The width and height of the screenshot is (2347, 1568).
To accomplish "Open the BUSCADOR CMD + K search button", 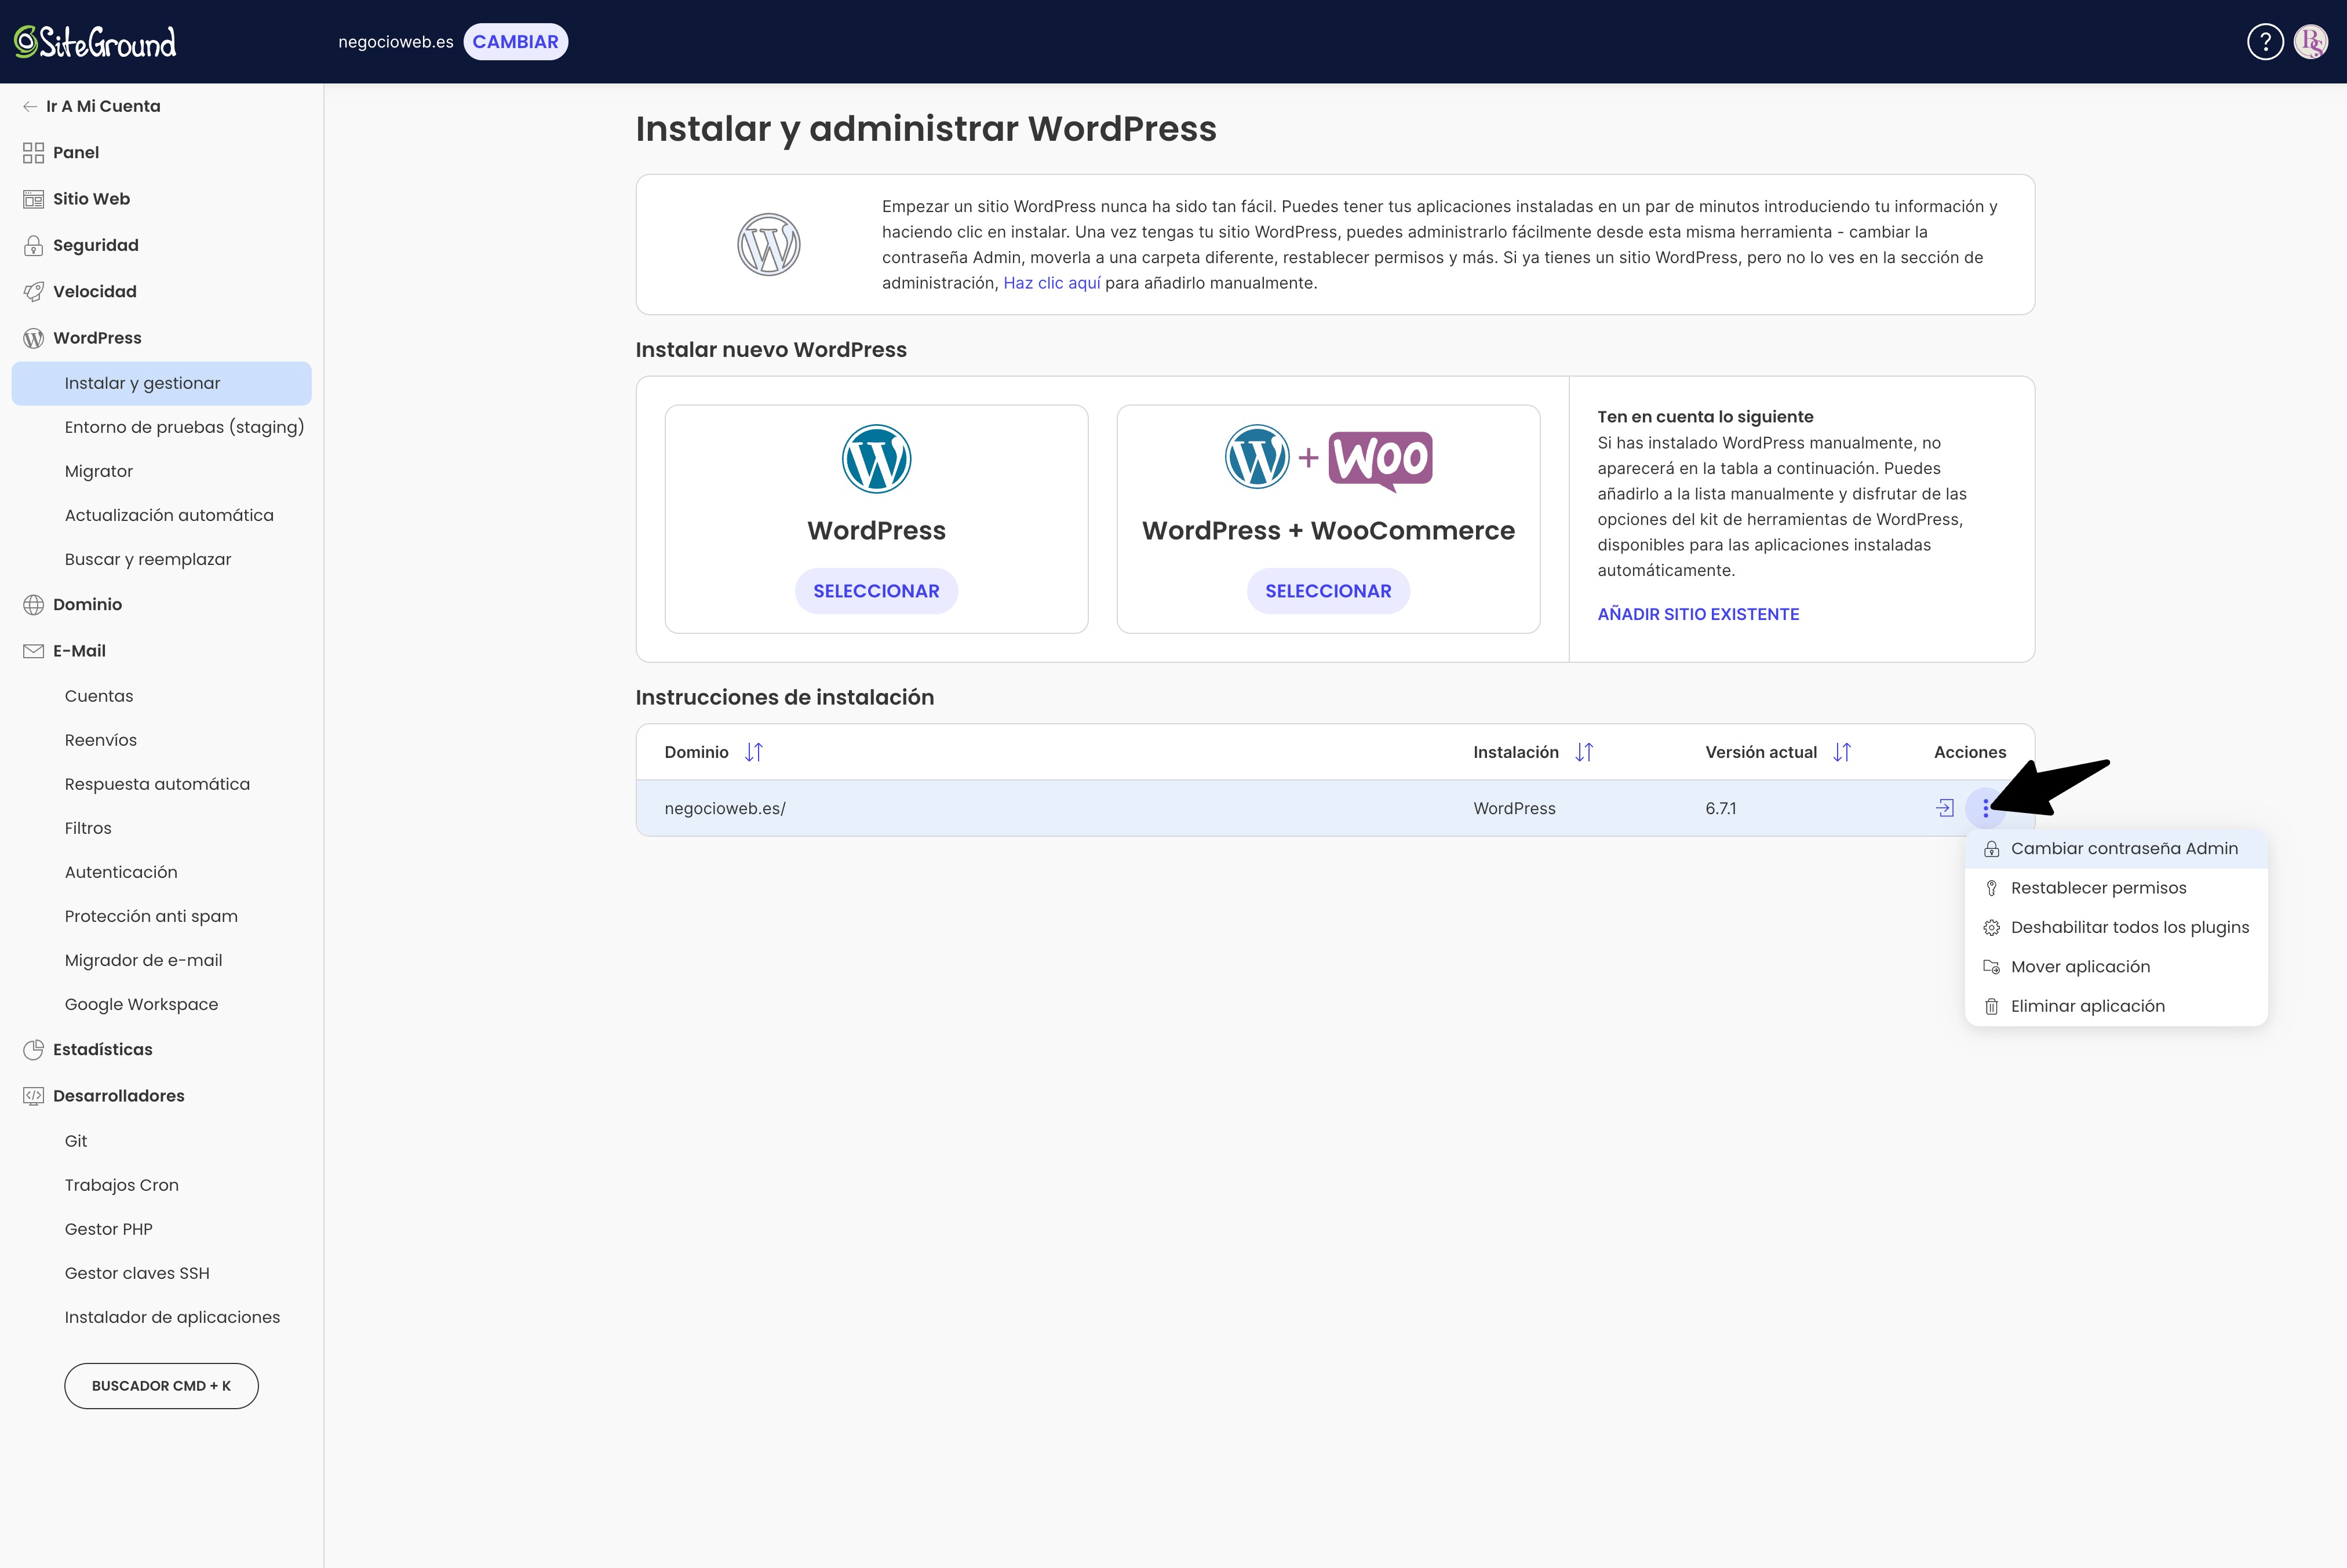I will tap(161, 1386).
